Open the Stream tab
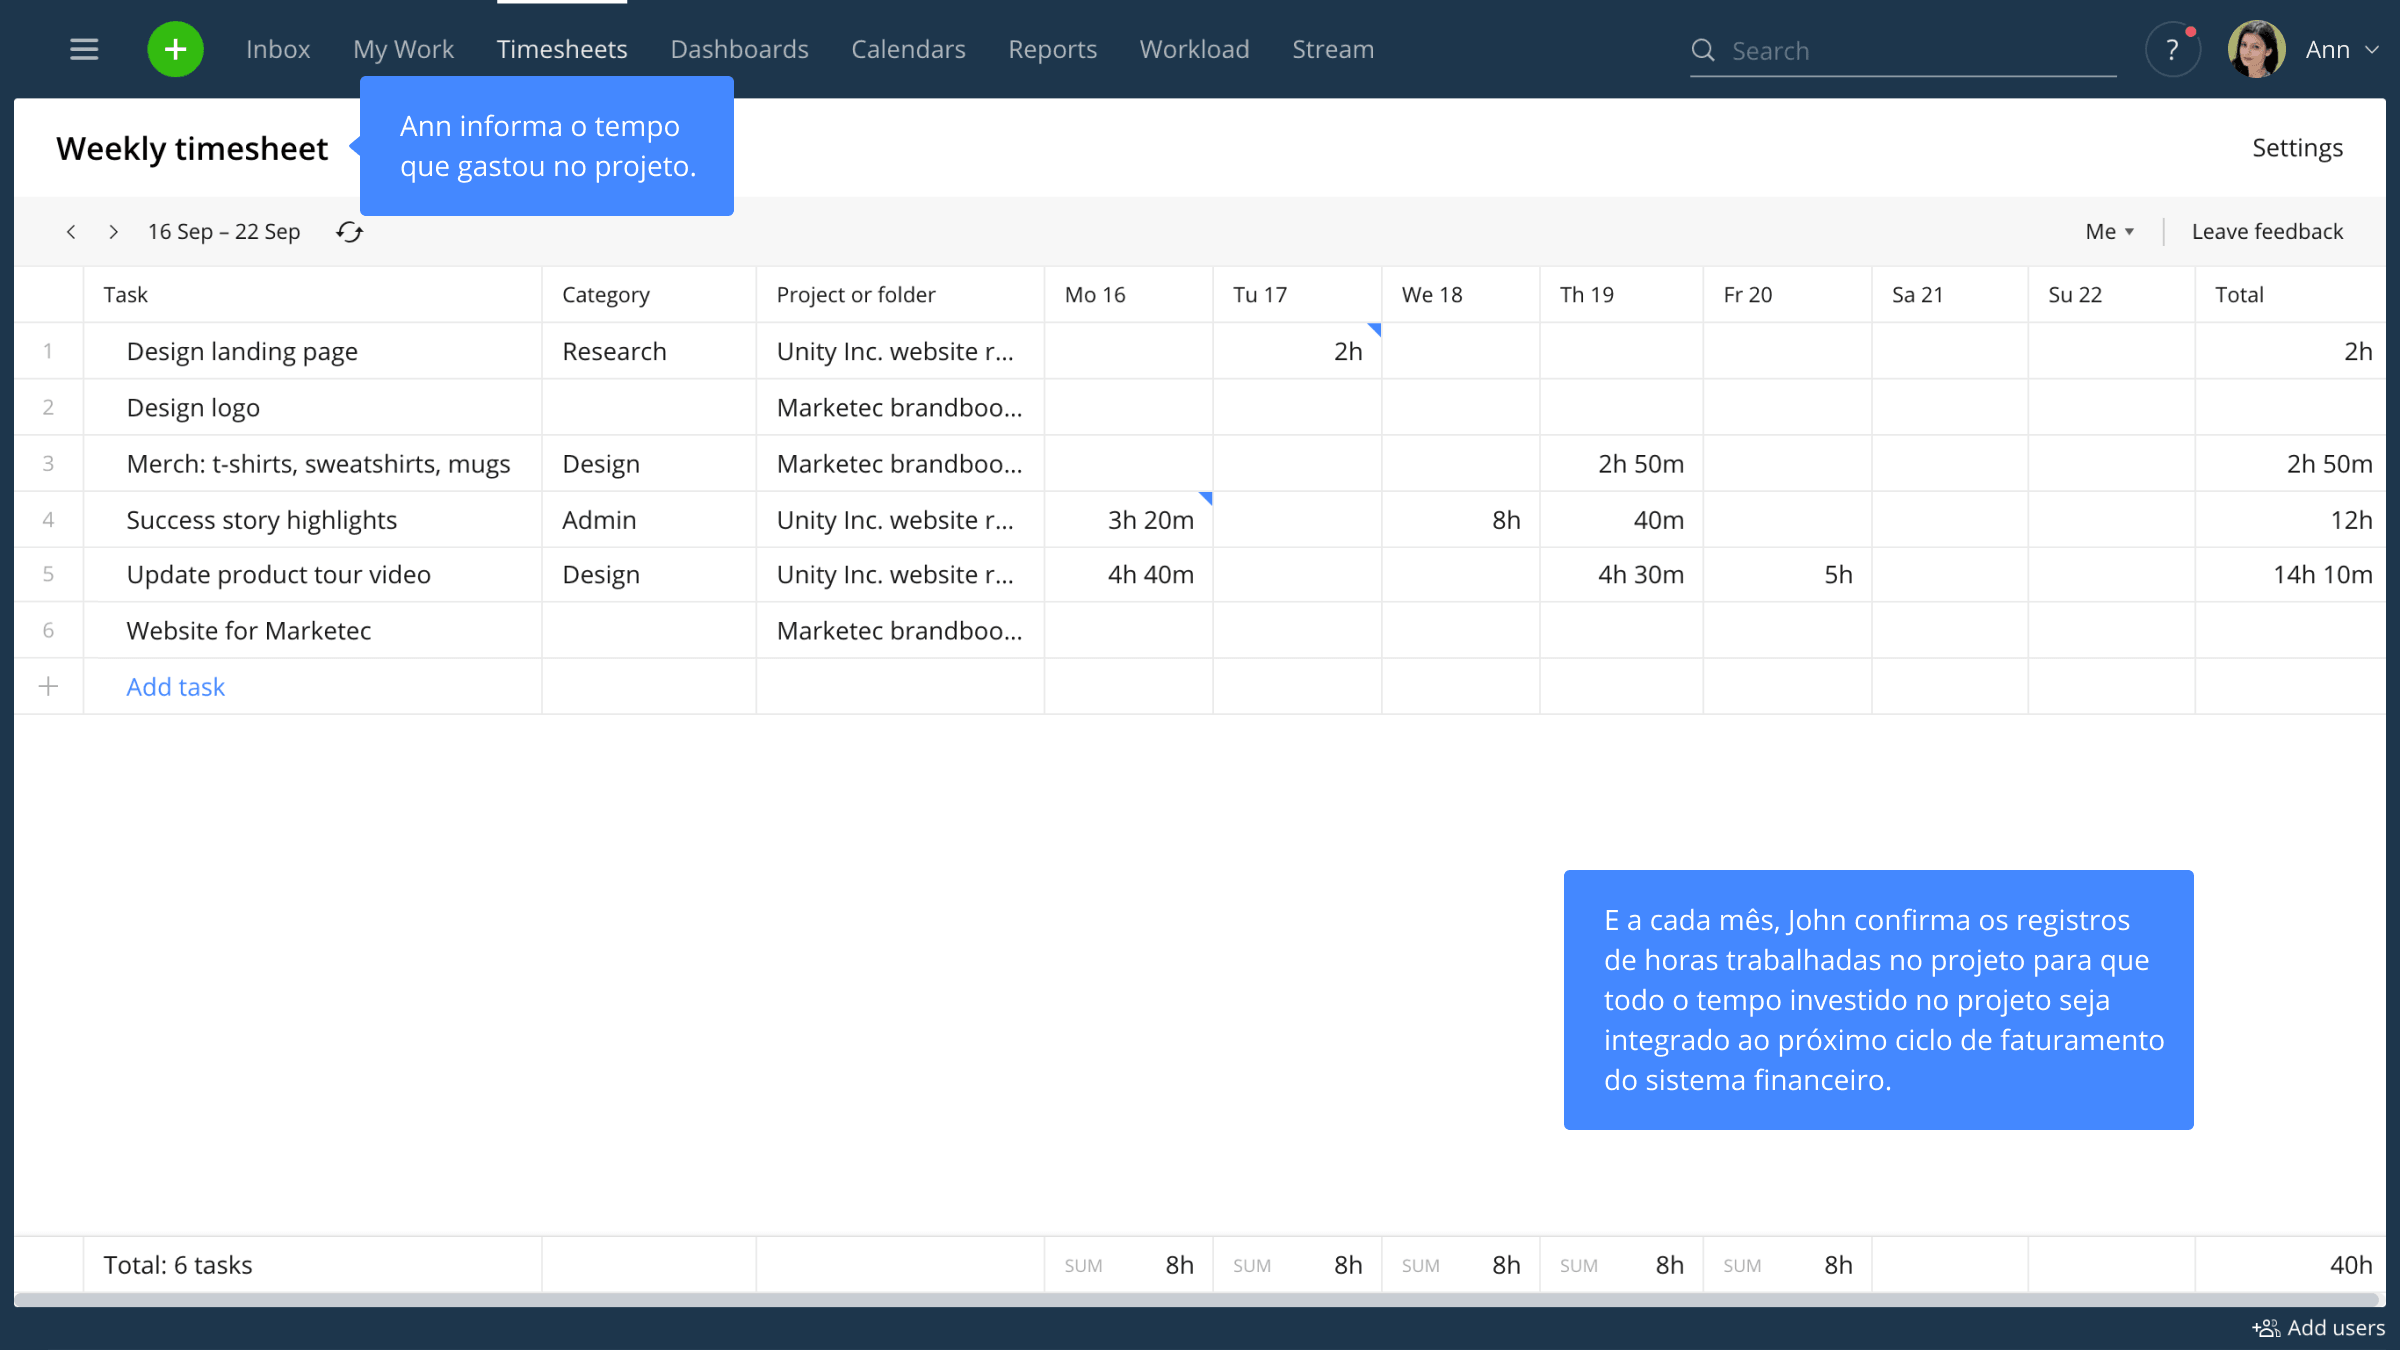Image resolution: width=2400 pixels, height=1350 pixels. [1333, 49]
